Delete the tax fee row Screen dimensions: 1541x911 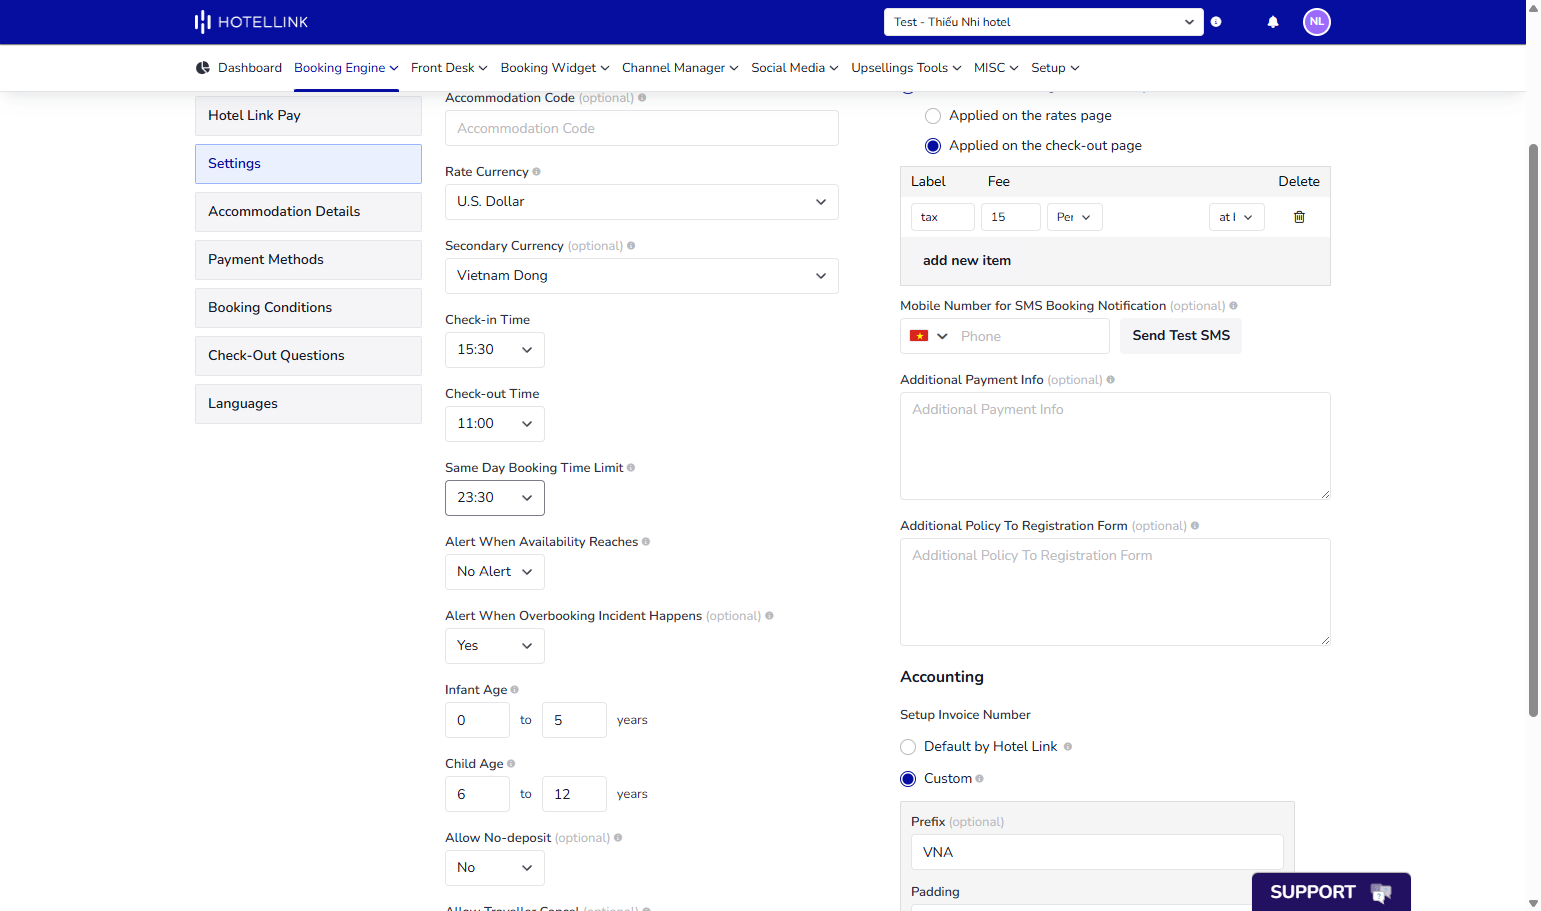tap(1299, 217)
